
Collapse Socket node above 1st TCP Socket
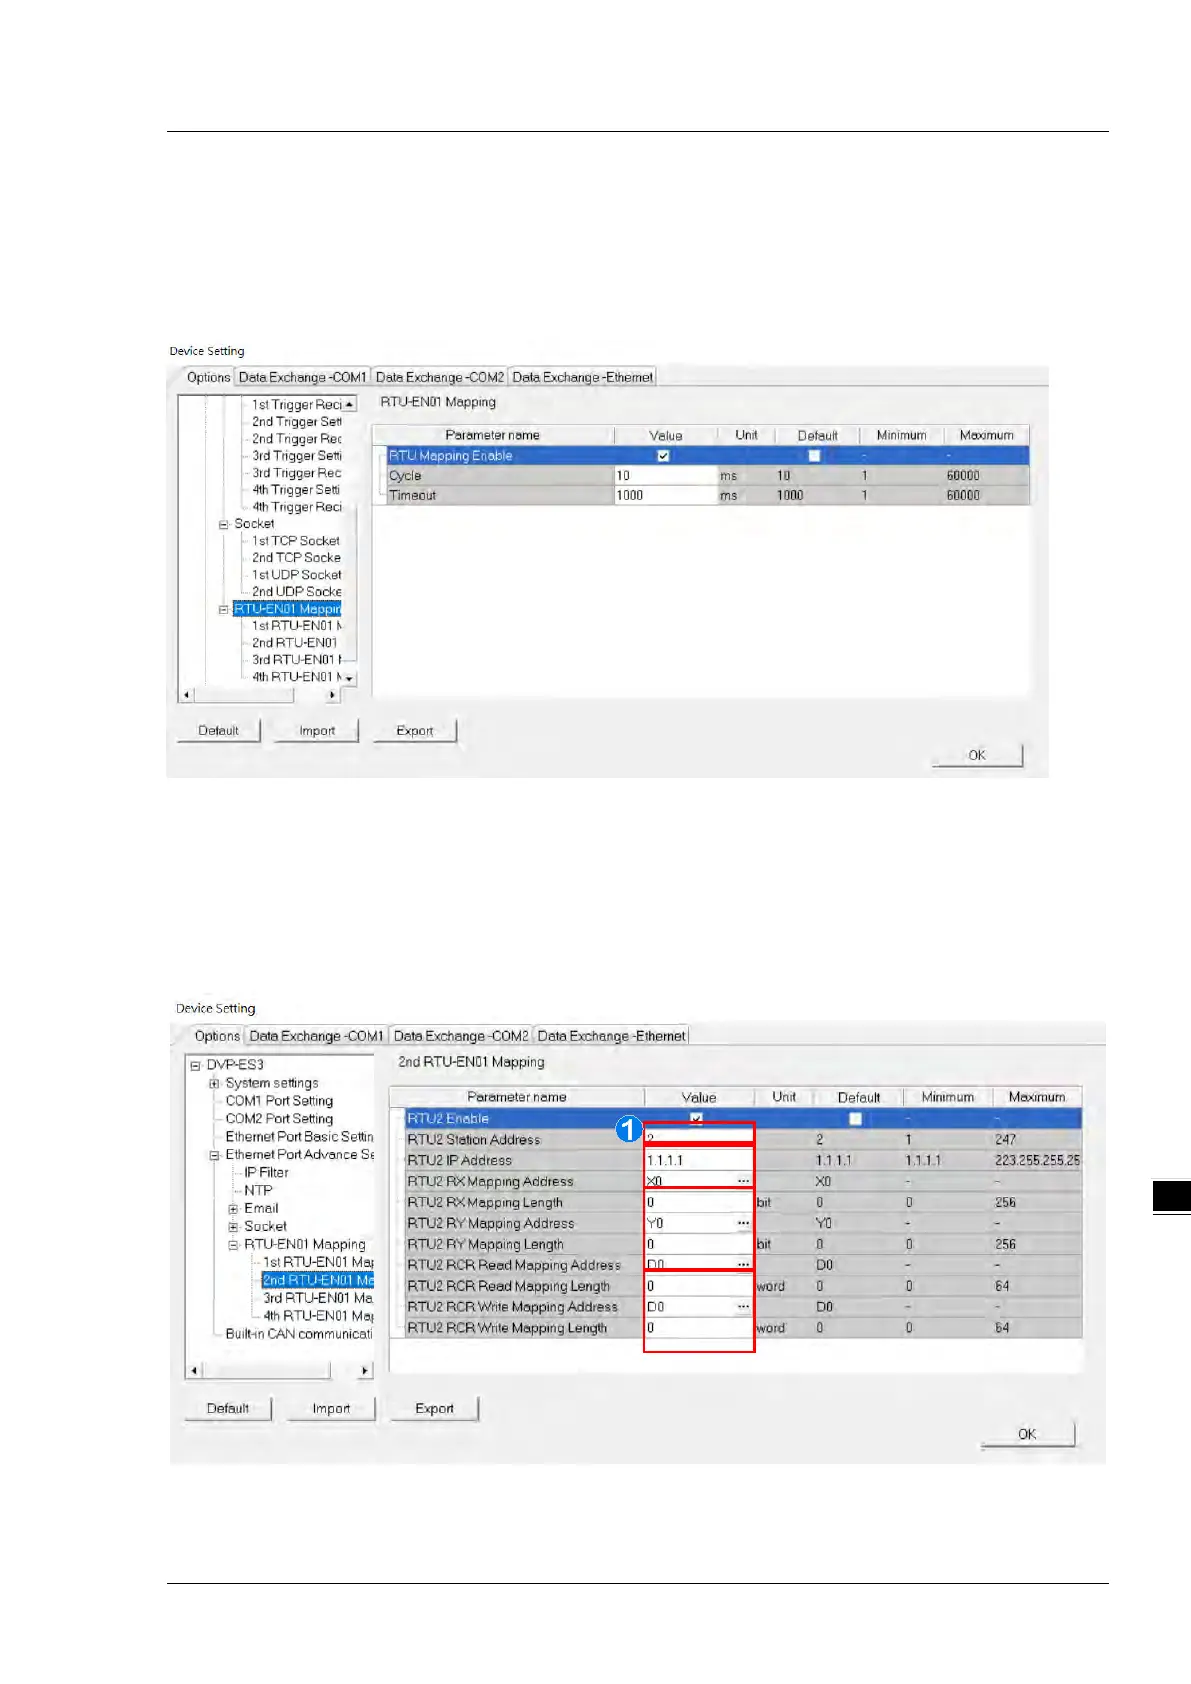click(x=224, y=524)
